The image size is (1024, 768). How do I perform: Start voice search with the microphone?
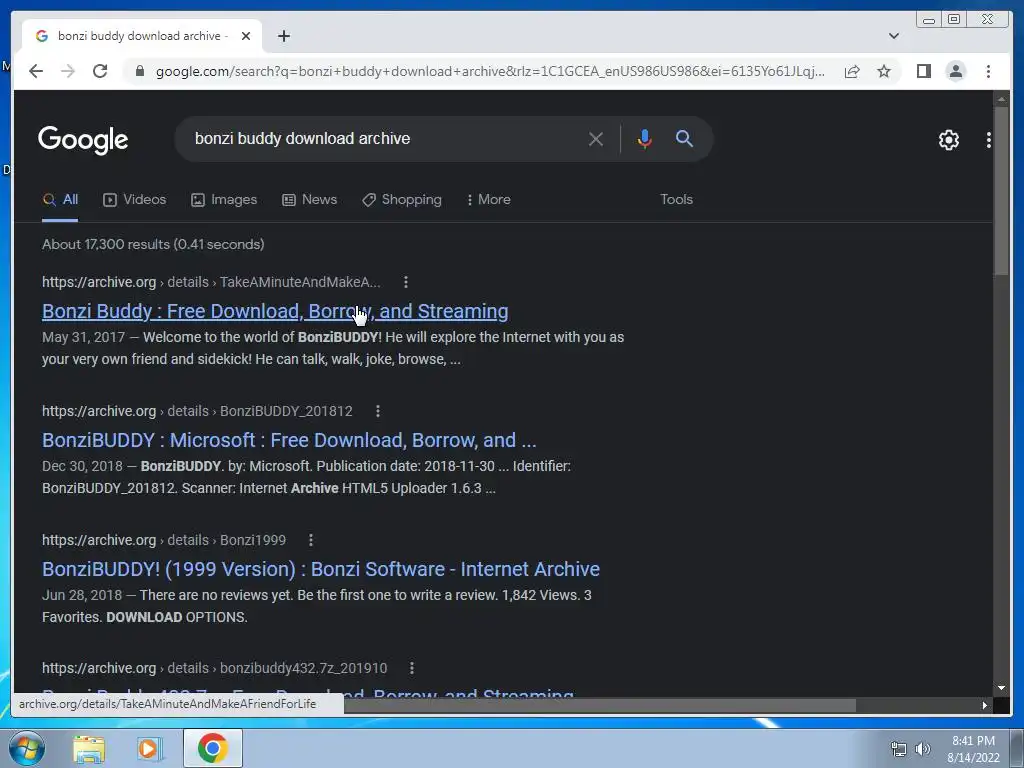point(644,138)
